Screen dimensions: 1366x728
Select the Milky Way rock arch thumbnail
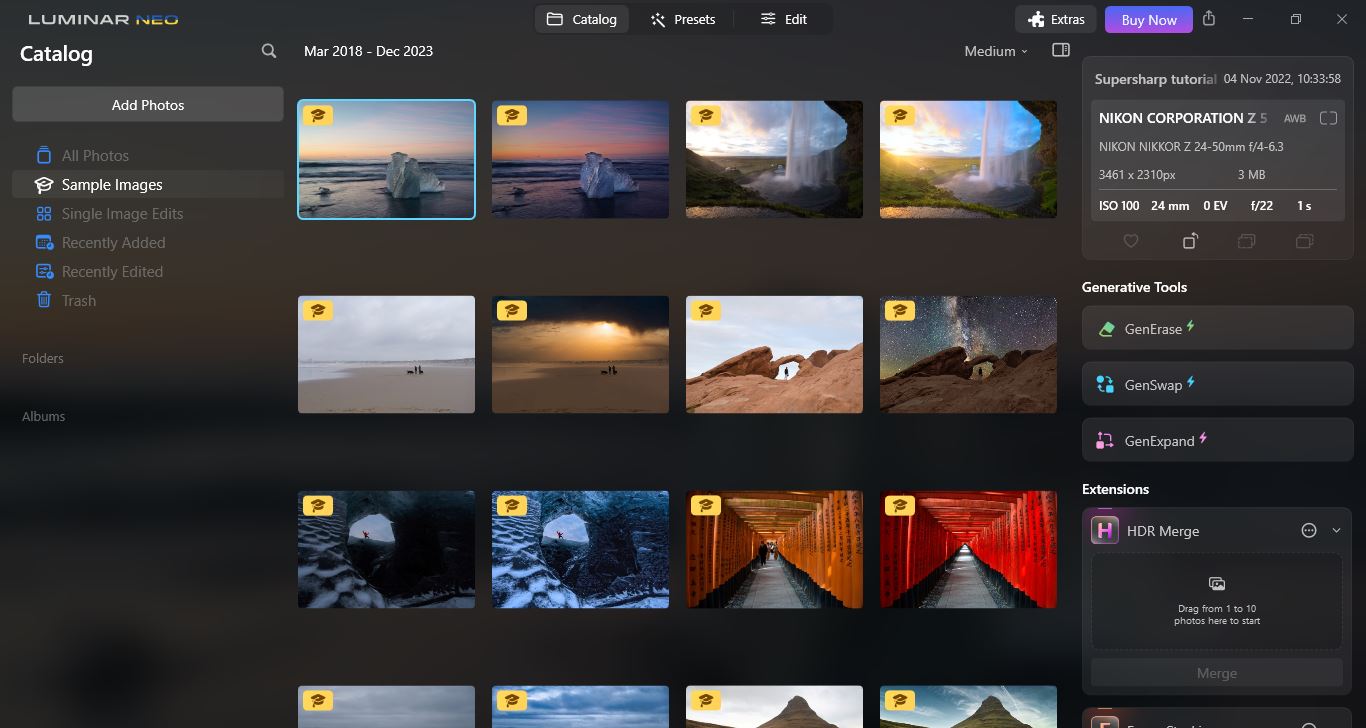968,354
